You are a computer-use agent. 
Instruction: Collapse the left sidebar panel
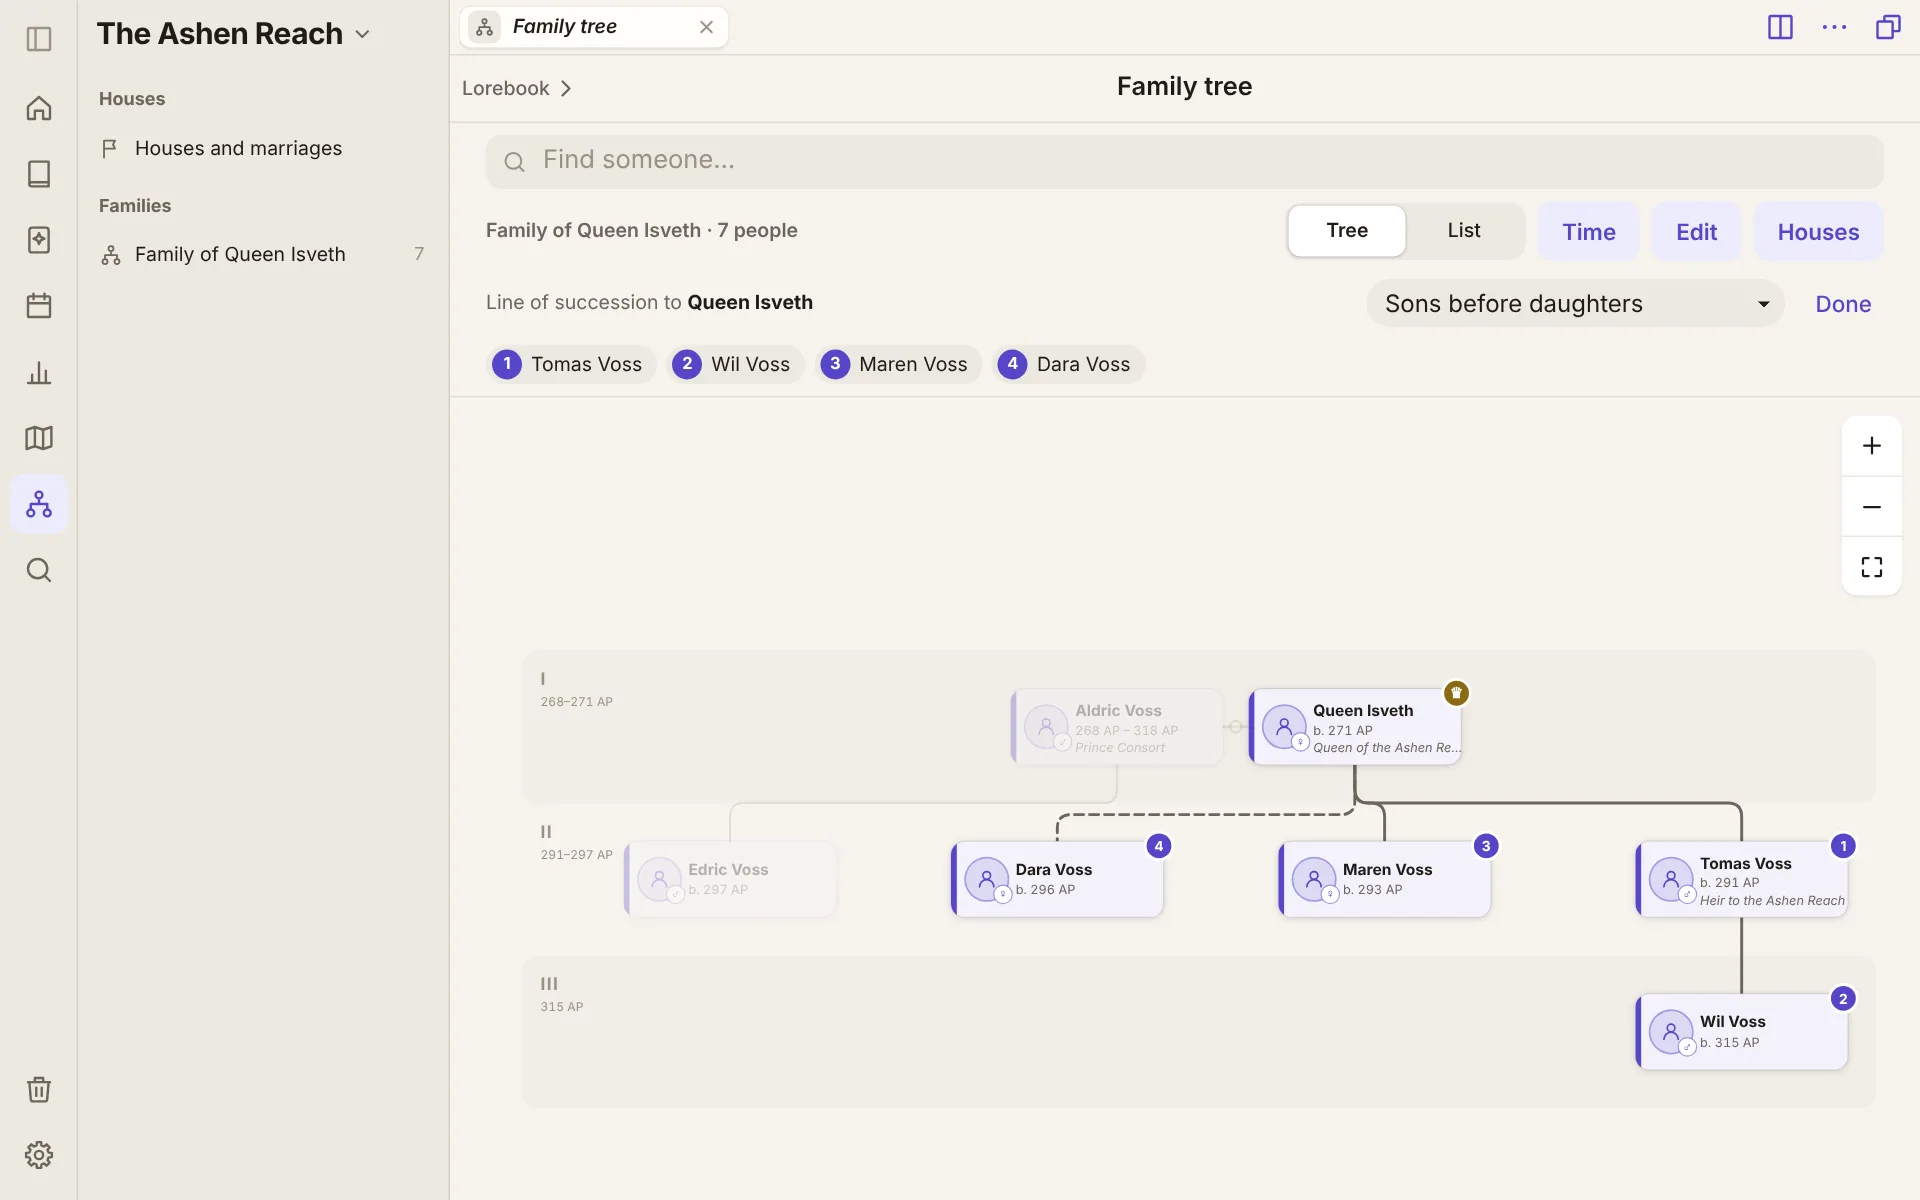click(x=39, y=39)
